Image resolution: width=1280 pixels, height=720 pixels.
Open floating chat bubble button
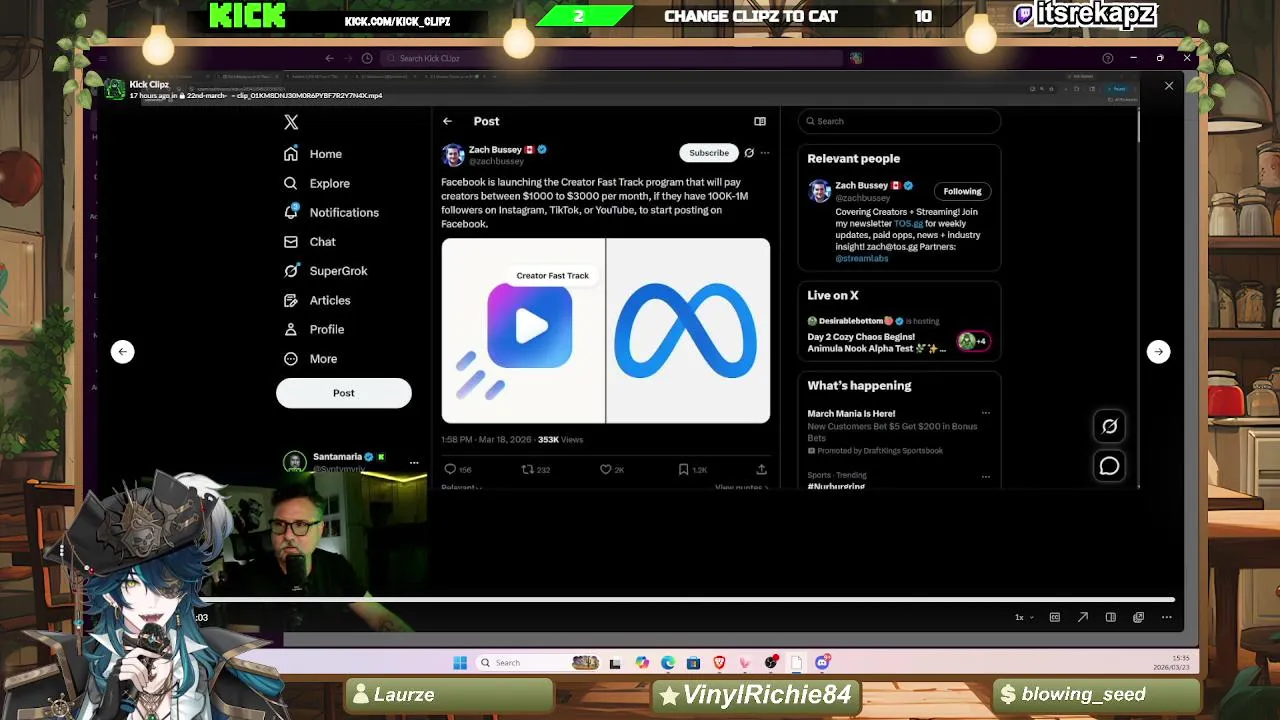point(1109,466)
